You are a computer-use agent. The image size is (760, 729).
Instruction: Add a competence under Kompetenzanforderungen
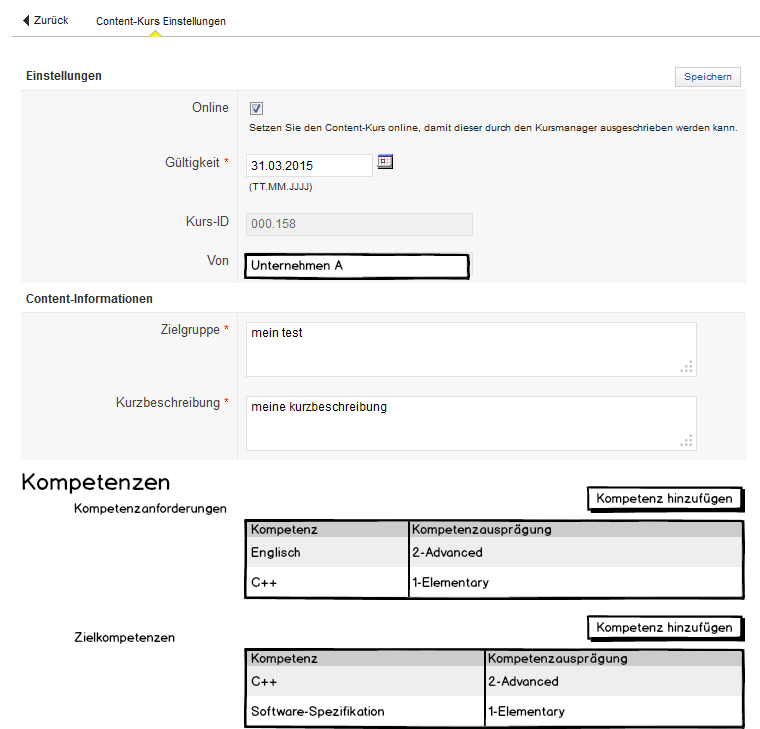664,498
